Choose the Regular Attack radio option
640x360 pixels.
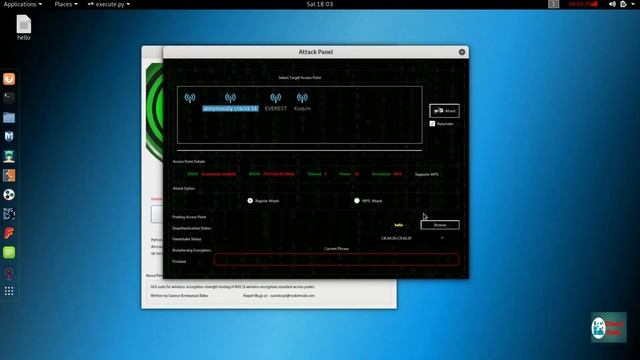tap(250, 200)
